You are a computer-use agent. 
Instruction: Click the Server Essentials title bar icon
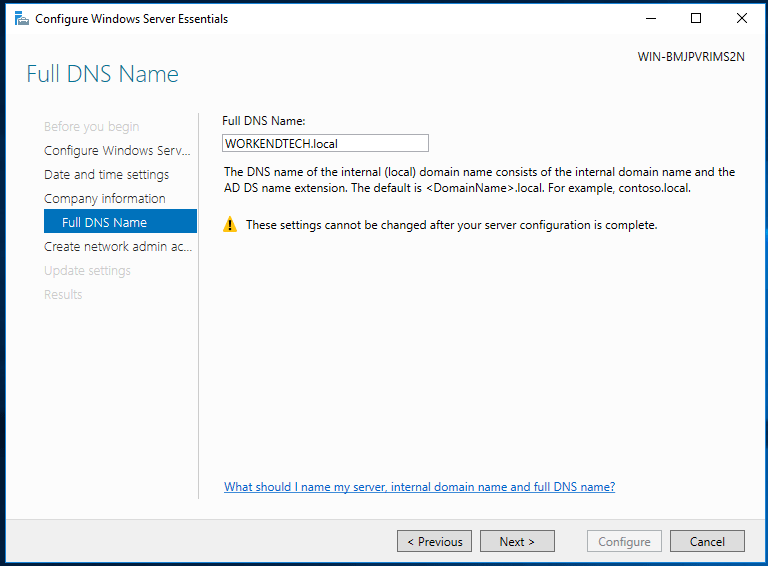click(x=22, y=19)
